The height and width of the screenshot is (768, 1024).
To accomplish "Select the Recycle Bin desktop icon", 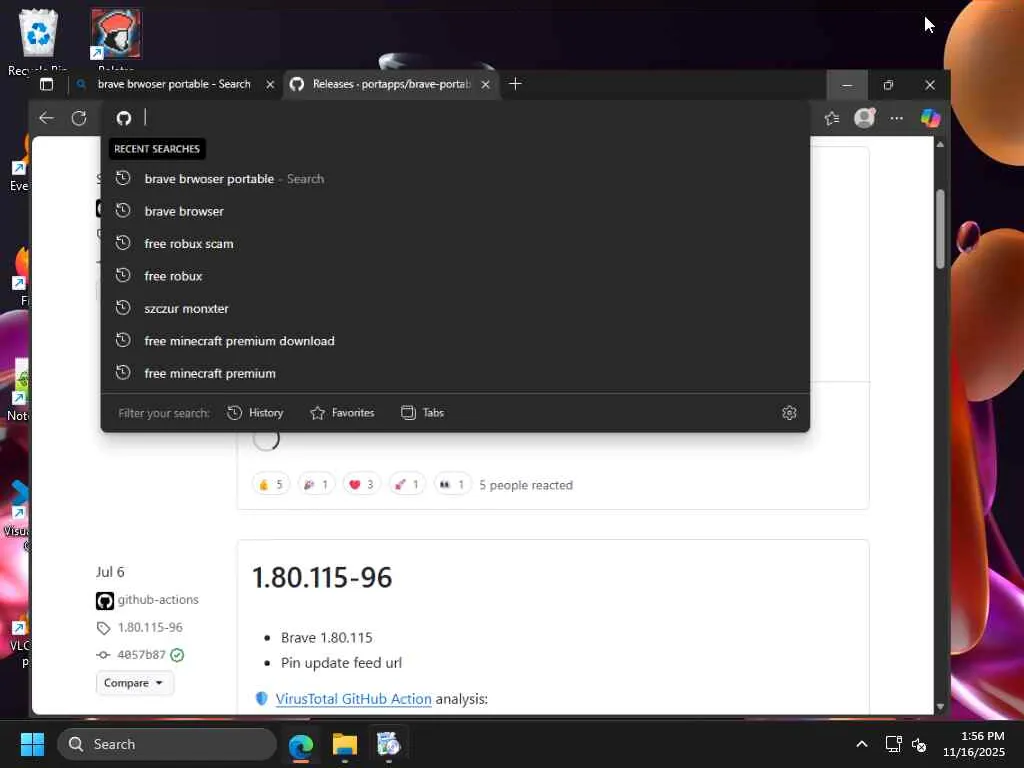I will 38,40.
